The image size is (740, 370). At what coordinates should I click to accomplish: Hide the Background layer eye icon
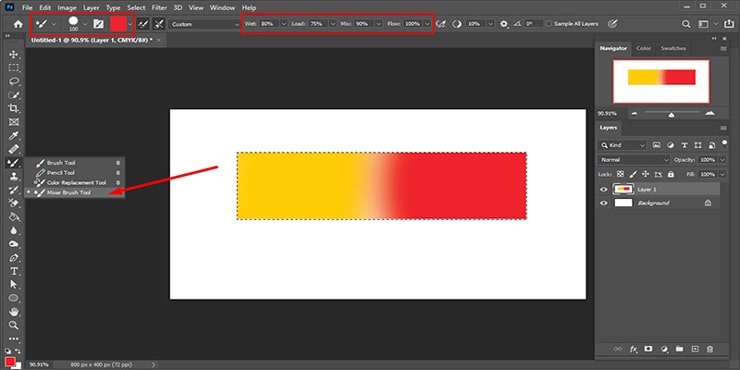[x=603, y=203]
